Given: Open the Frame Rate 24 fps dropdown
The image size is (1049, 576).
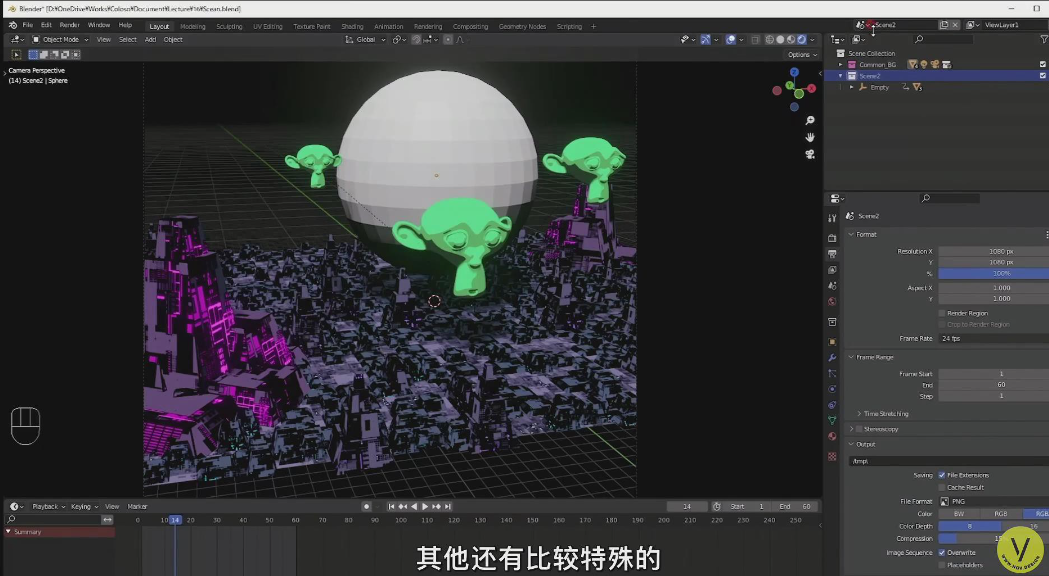Looking at the screenshot, I should [x=993, y=339].
